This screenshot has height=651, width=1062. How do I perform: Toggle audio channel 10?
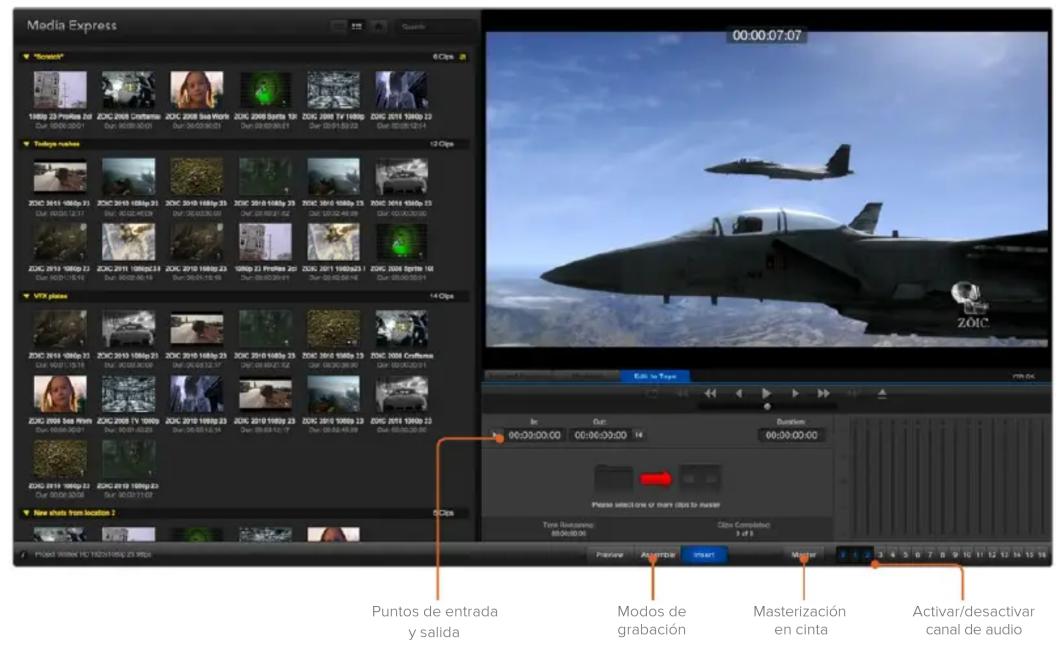click(967, 555)
